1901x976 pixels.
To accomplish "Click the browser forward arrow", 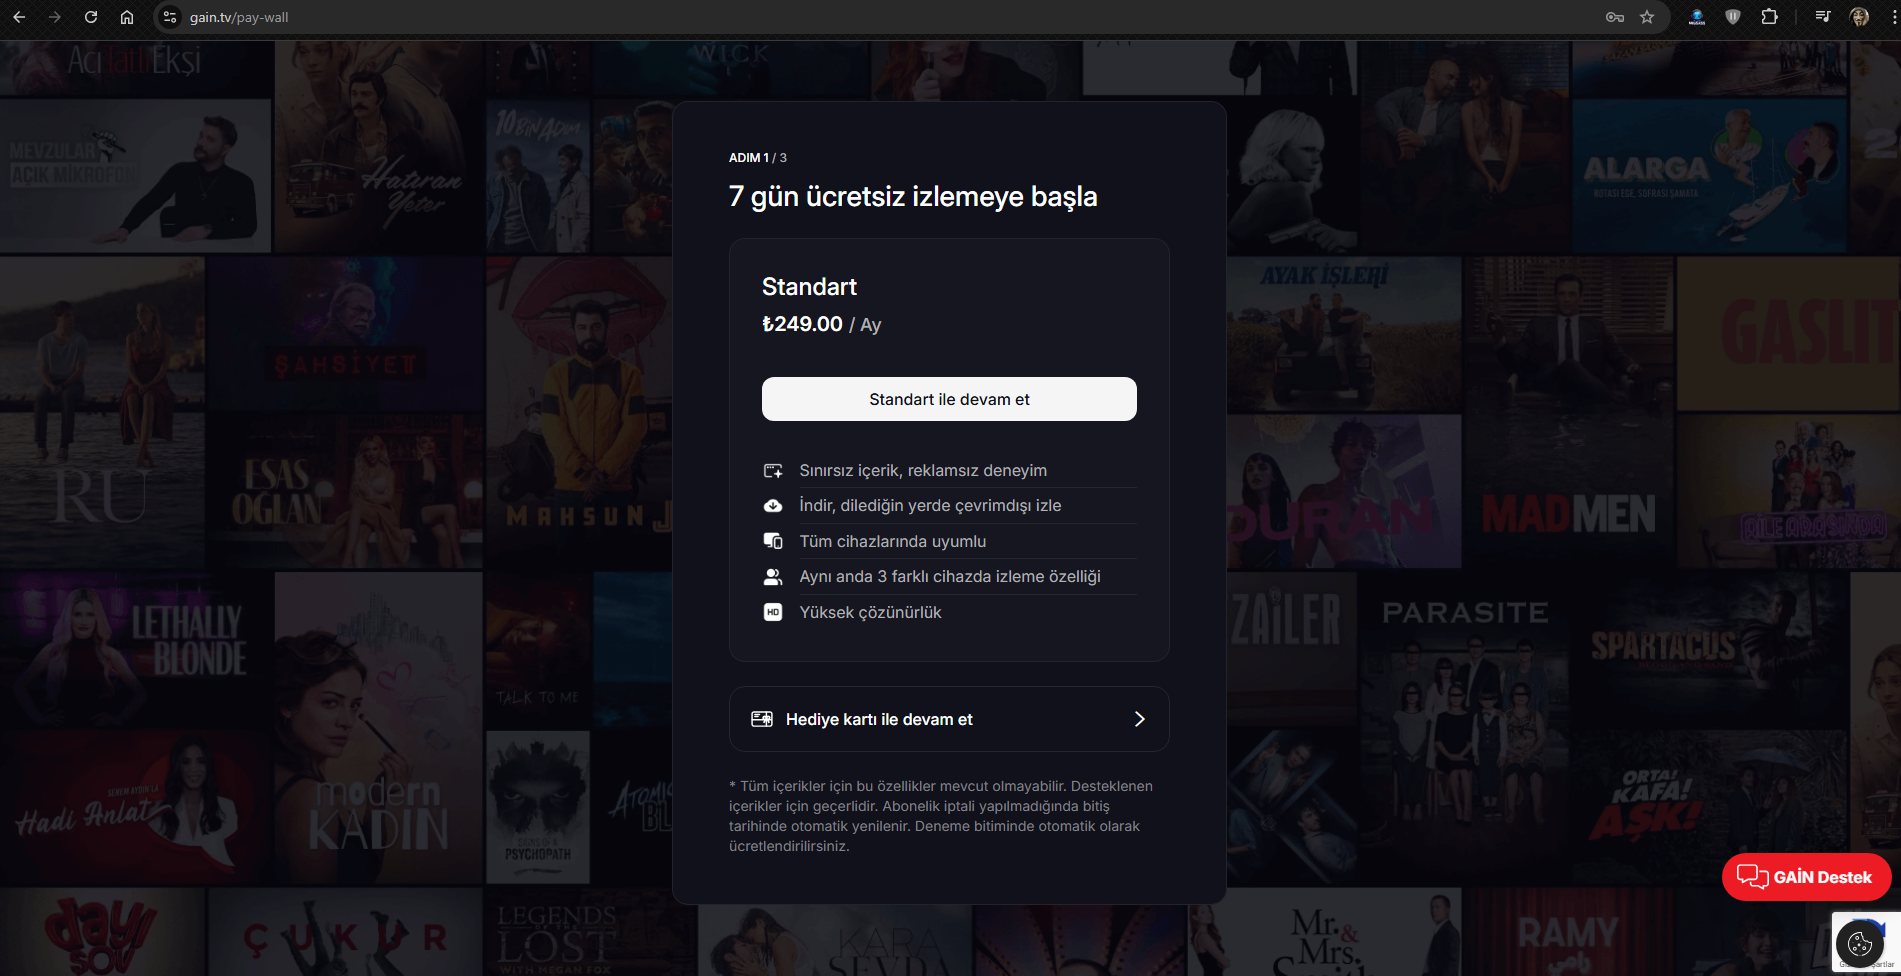I will [55, 17].
